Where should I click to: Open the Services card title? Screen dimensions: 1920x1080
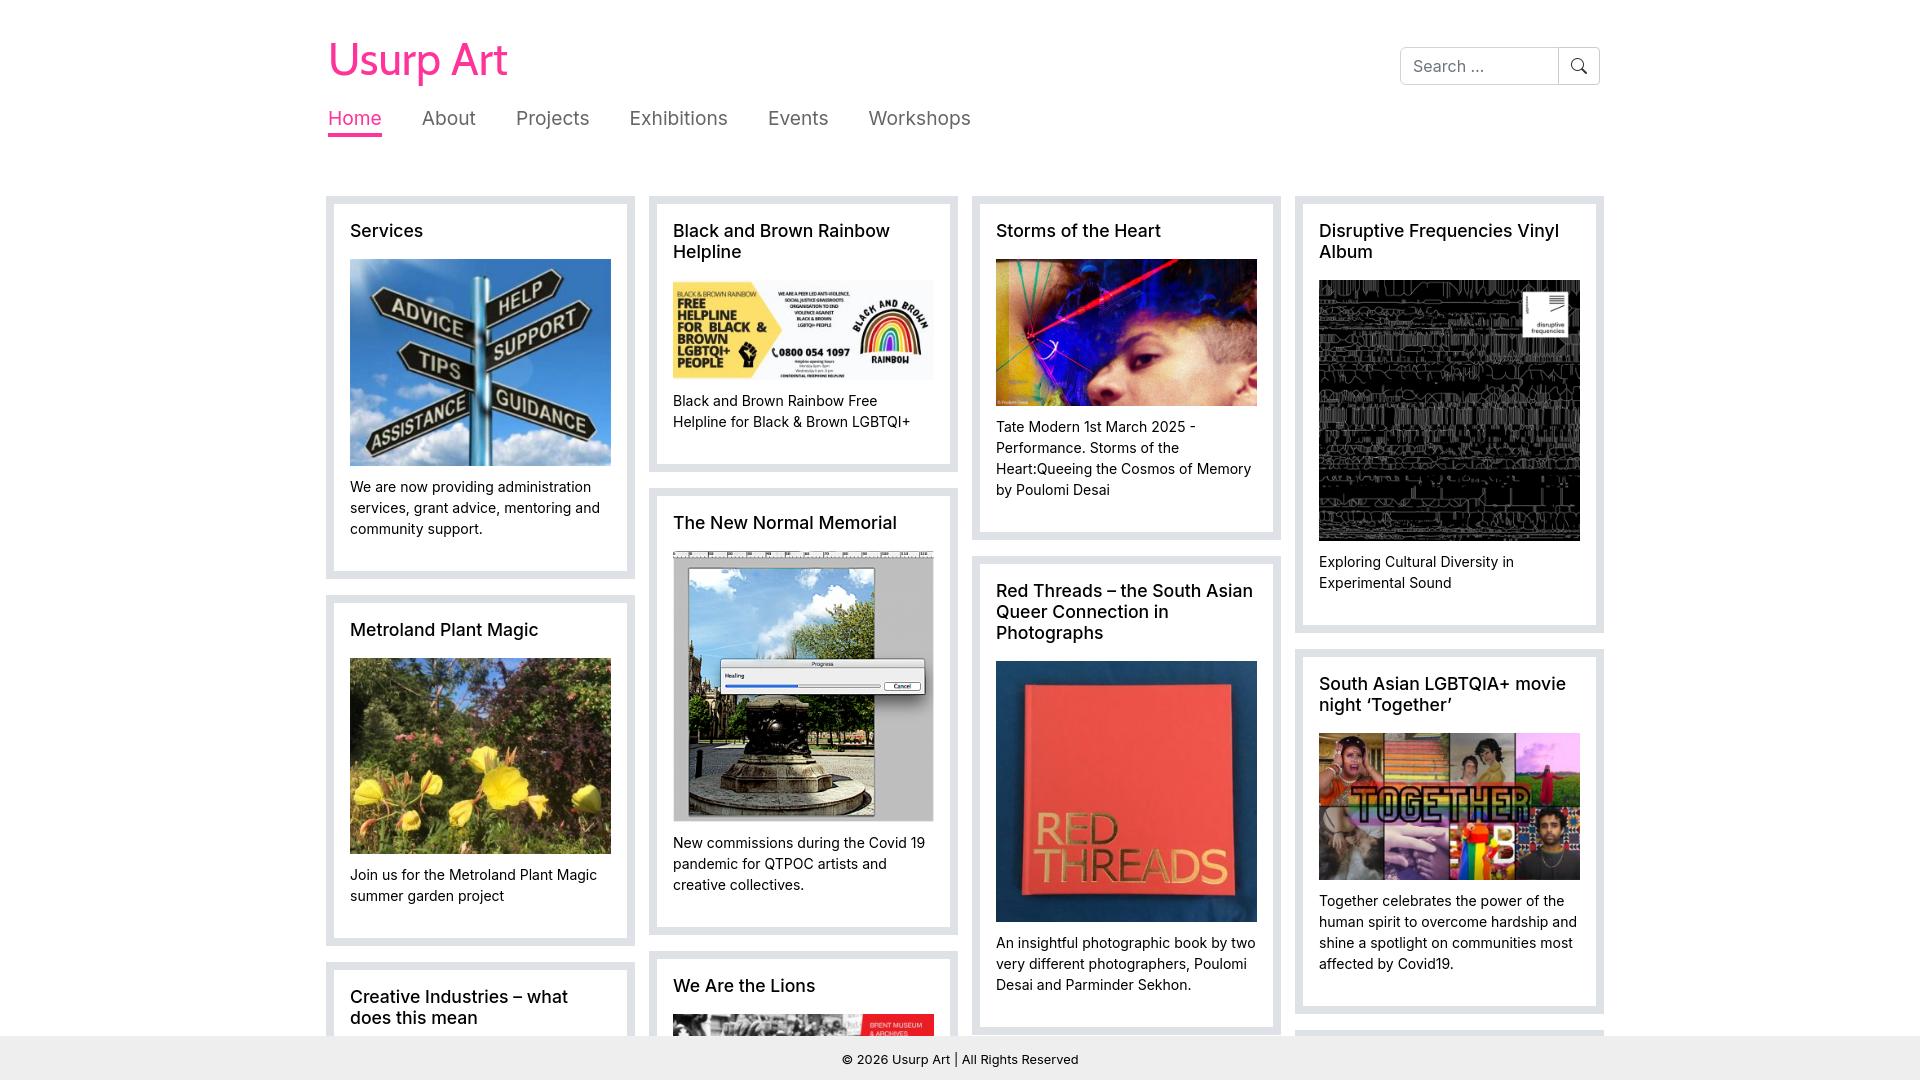[x=386, y=231]
